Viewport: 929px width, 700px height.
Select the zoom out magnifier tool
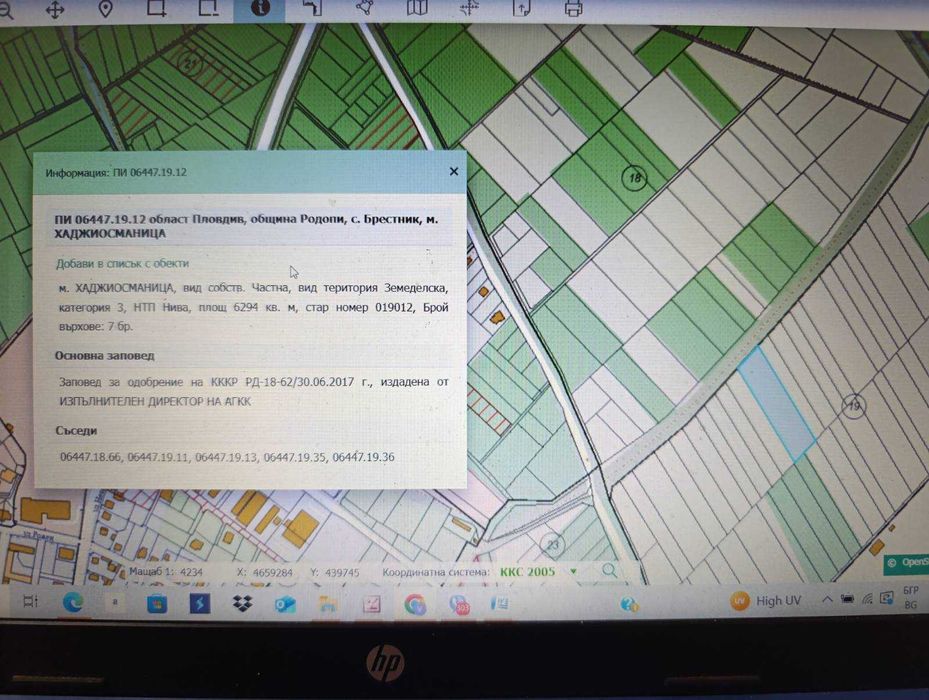[5, 10]
